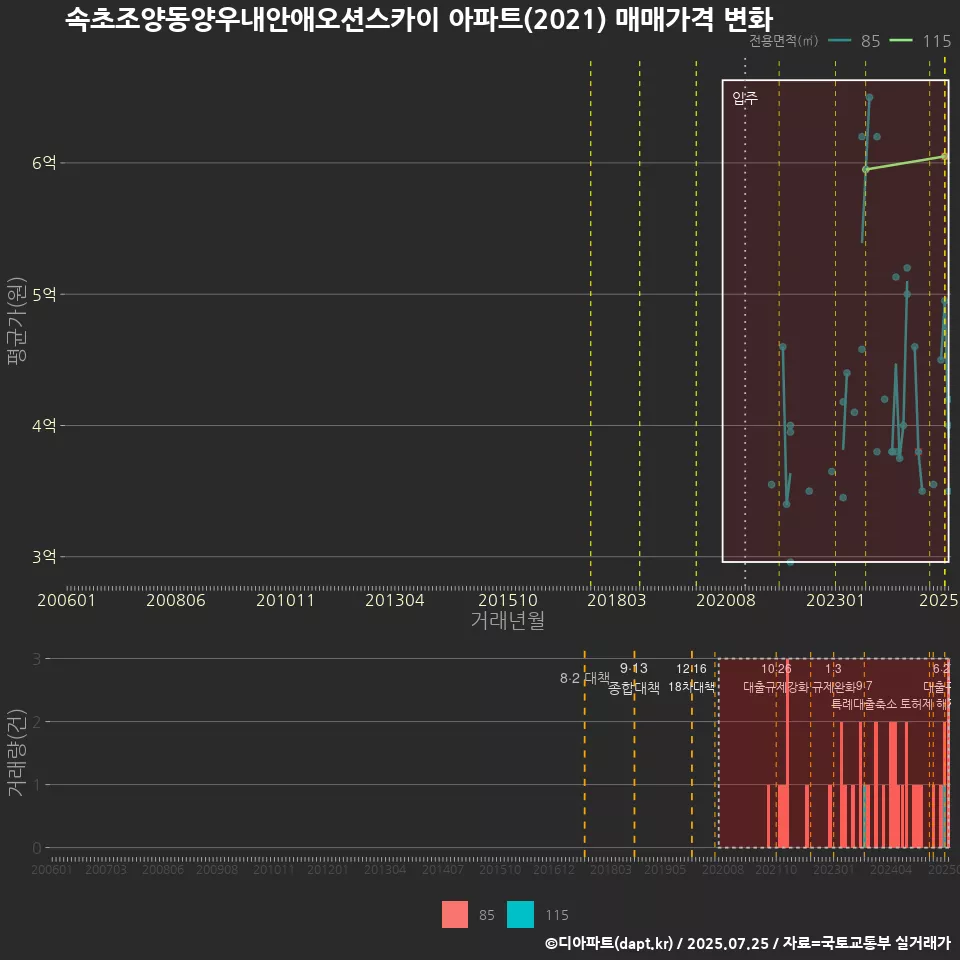This screenshot has height=960, width=960.
Task: Click the 5억 y-axis label
Action: (44, 294)
